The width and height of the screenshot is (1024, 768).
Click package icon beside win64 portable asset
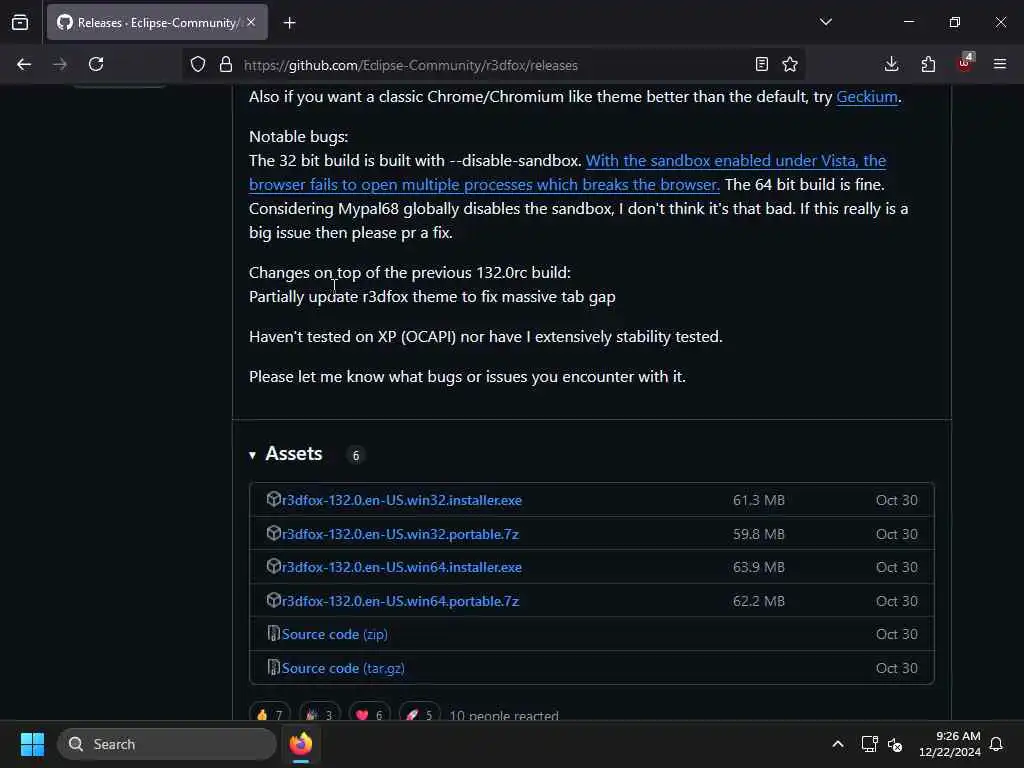pos(274,600)
